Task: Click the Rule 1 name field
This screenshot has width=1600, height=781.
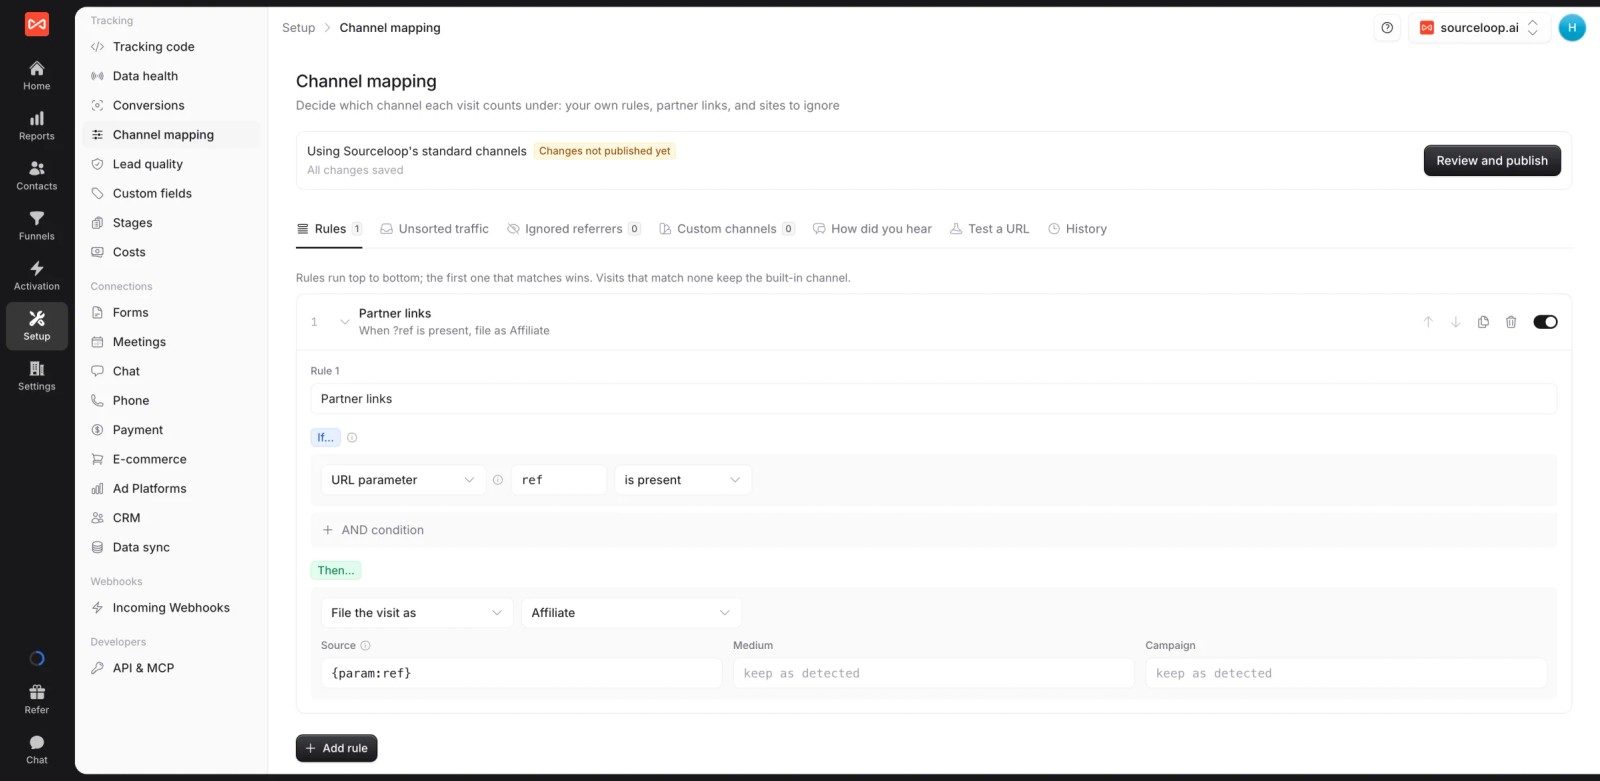Action: click(x=934, y=399)
